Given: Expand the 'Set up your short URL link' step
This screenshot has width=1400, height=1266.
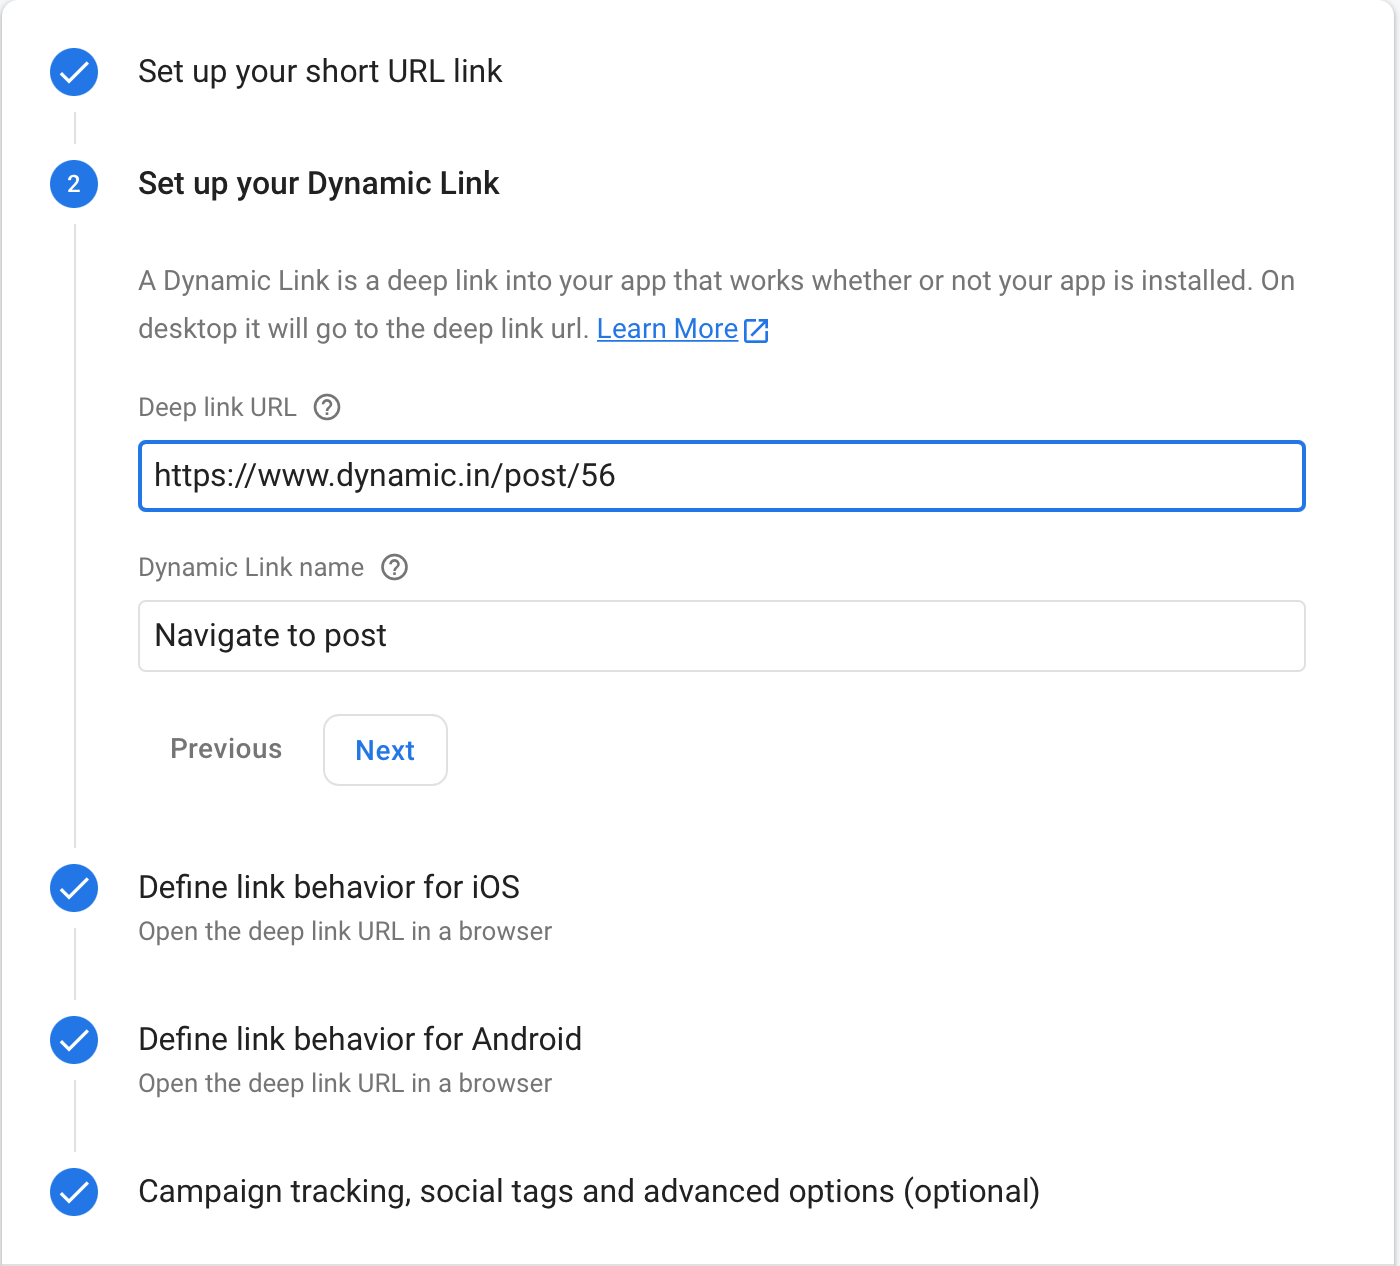Looking at the screenshot, I should 320,72.
